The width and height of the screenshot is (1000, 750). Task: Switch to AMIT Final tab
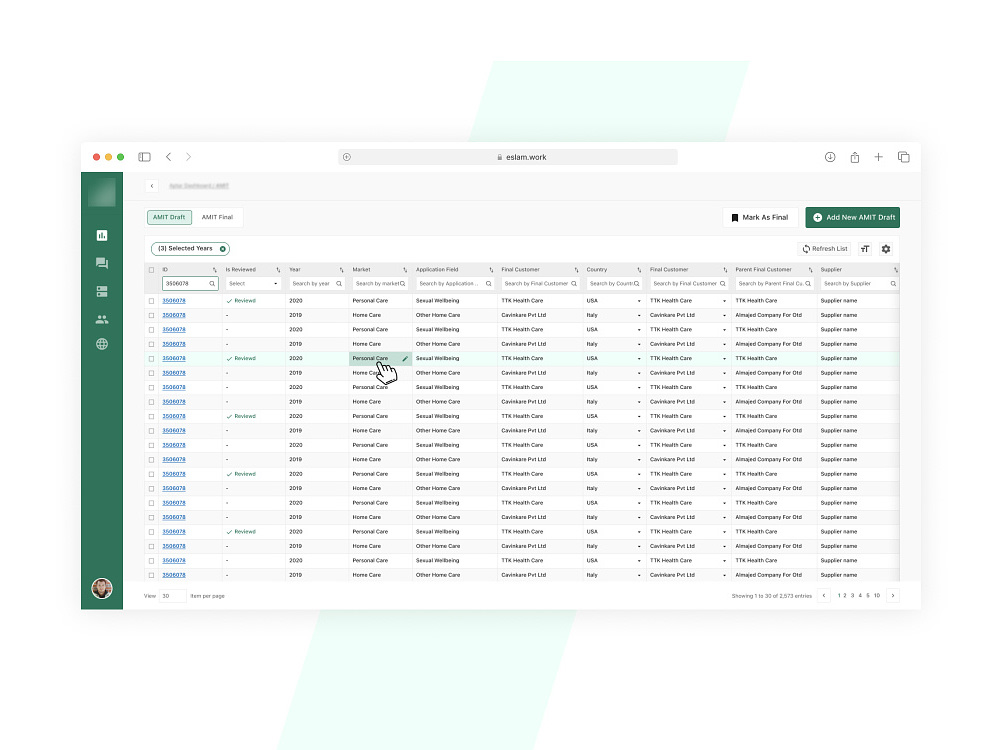pos(217,217)
